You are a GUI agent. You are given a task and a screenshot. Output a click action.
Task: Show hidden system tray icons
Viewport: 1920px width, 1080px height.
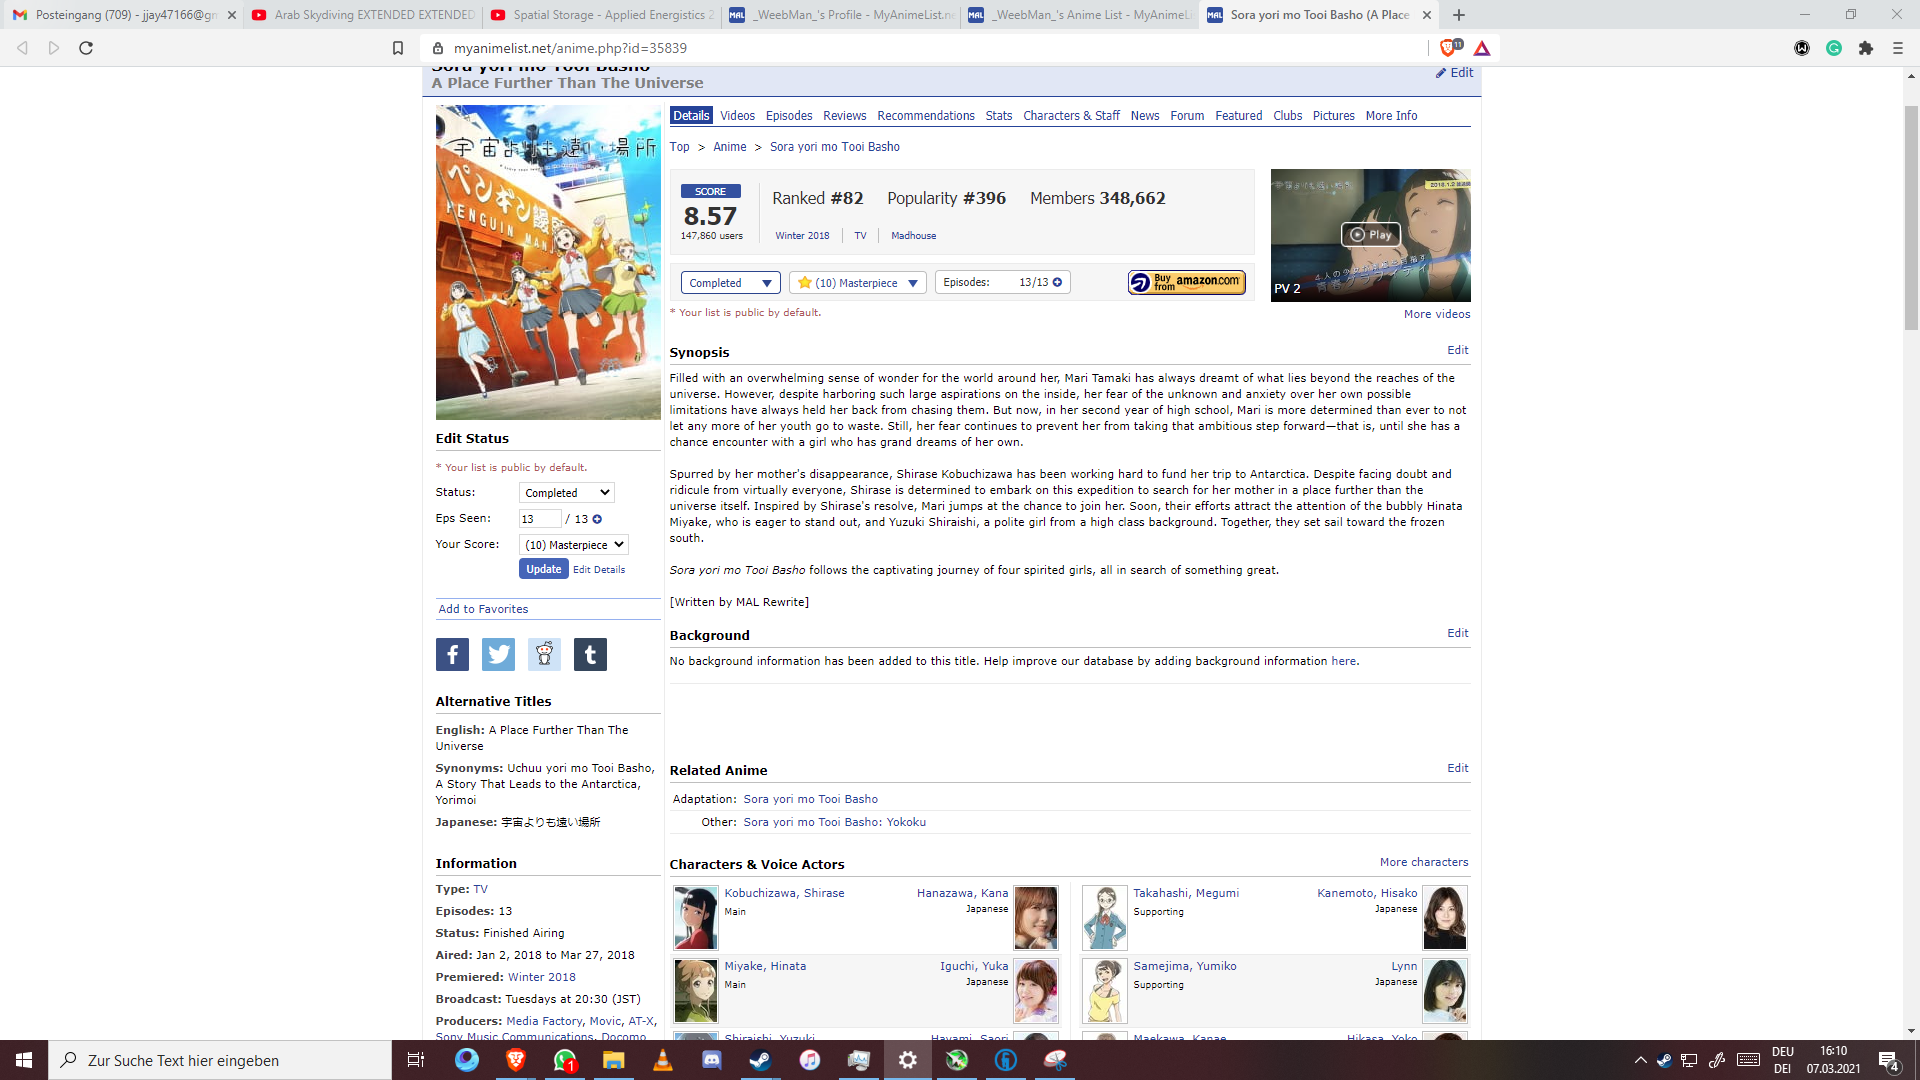tap(1640, 1060)
